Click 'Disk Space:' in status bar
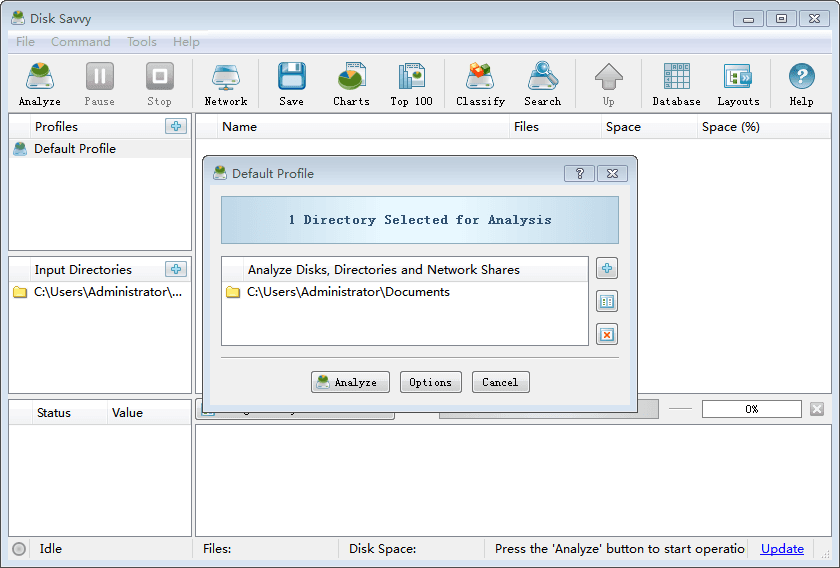This screenshot has width=840, height=568. pos(382,549)
